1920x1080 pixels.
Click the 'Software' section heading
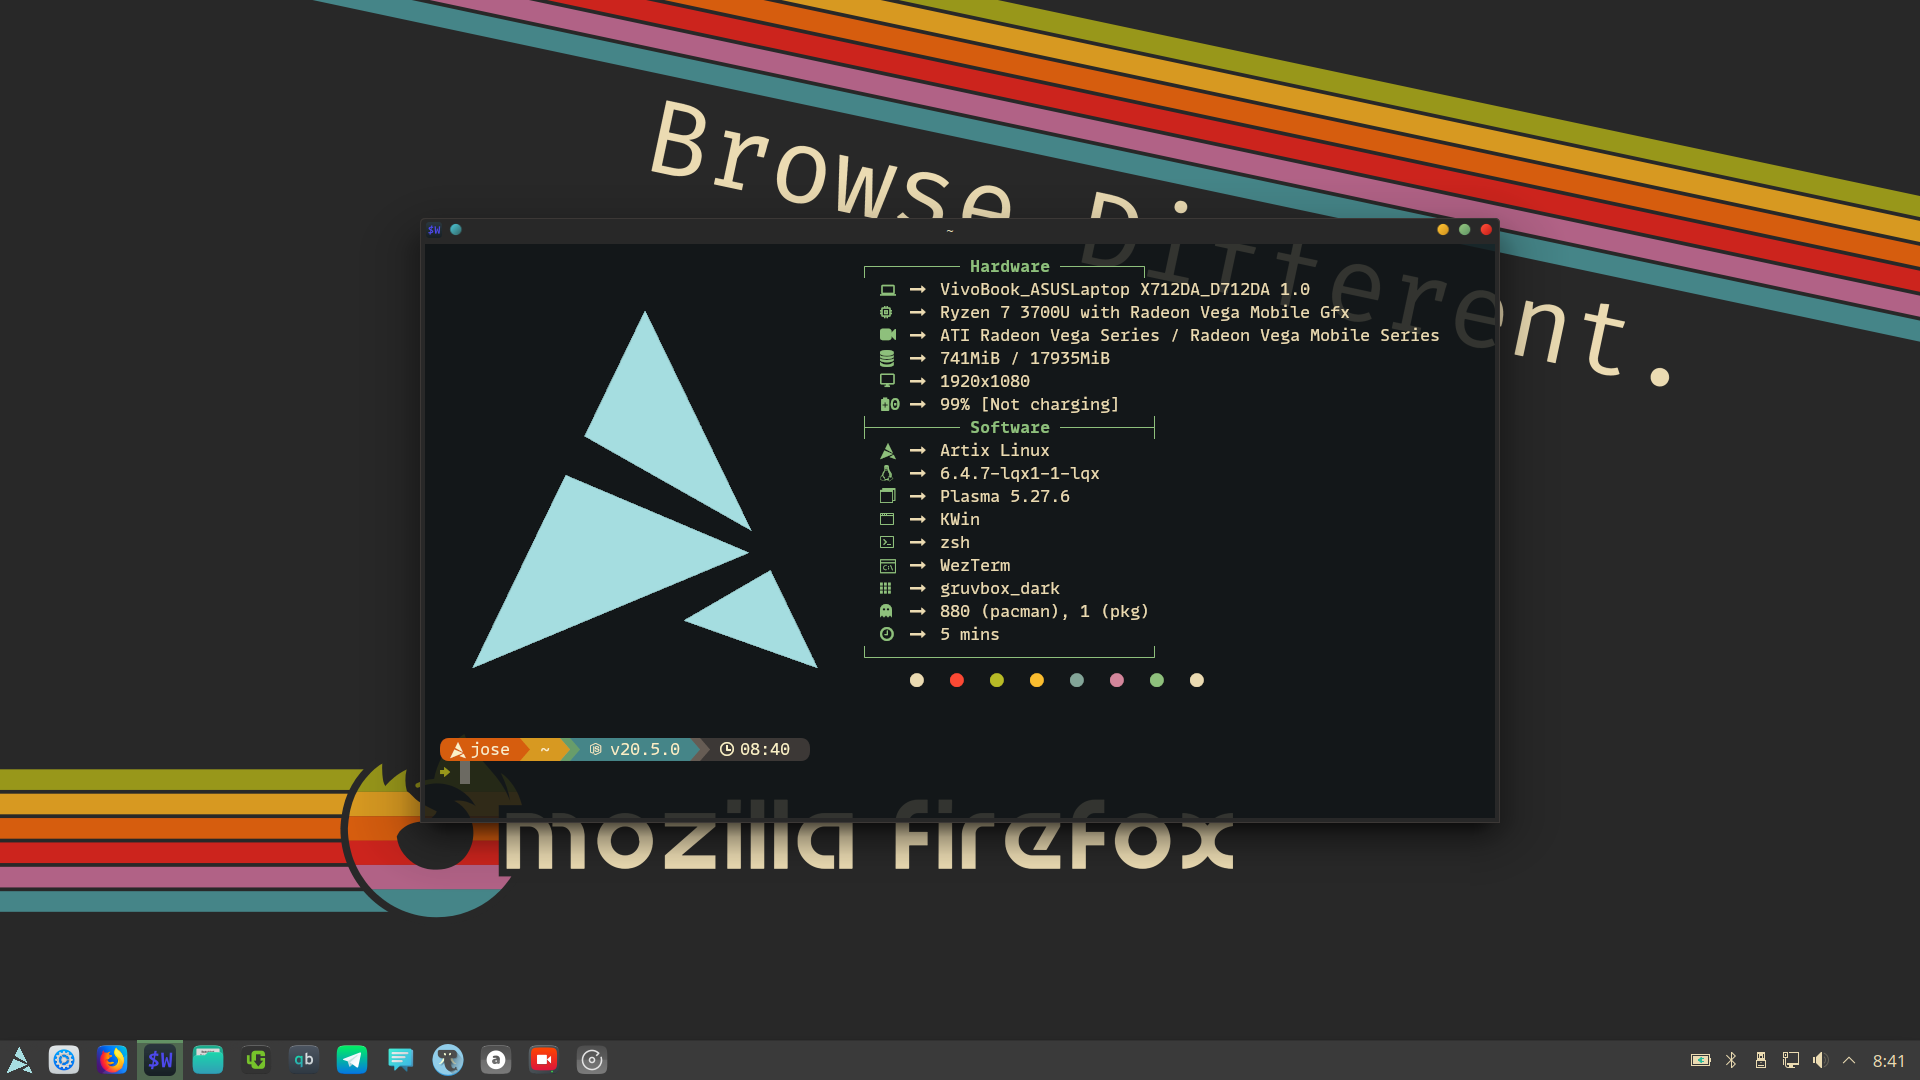click(1010, 428)
